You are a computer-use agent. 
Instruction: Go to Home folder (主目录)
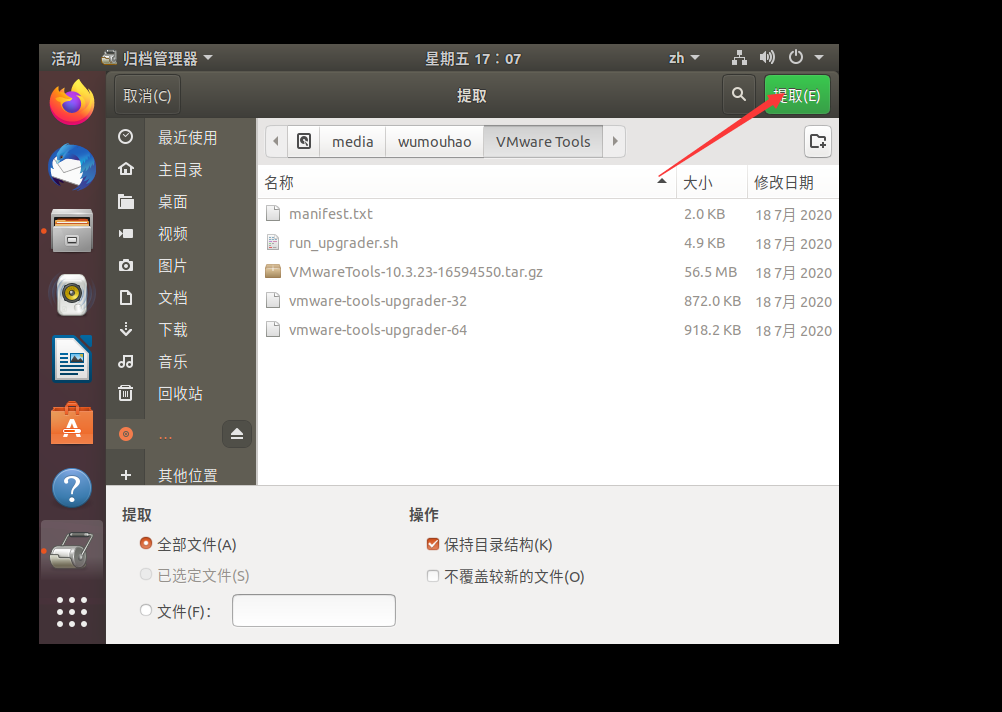point(181,169)
